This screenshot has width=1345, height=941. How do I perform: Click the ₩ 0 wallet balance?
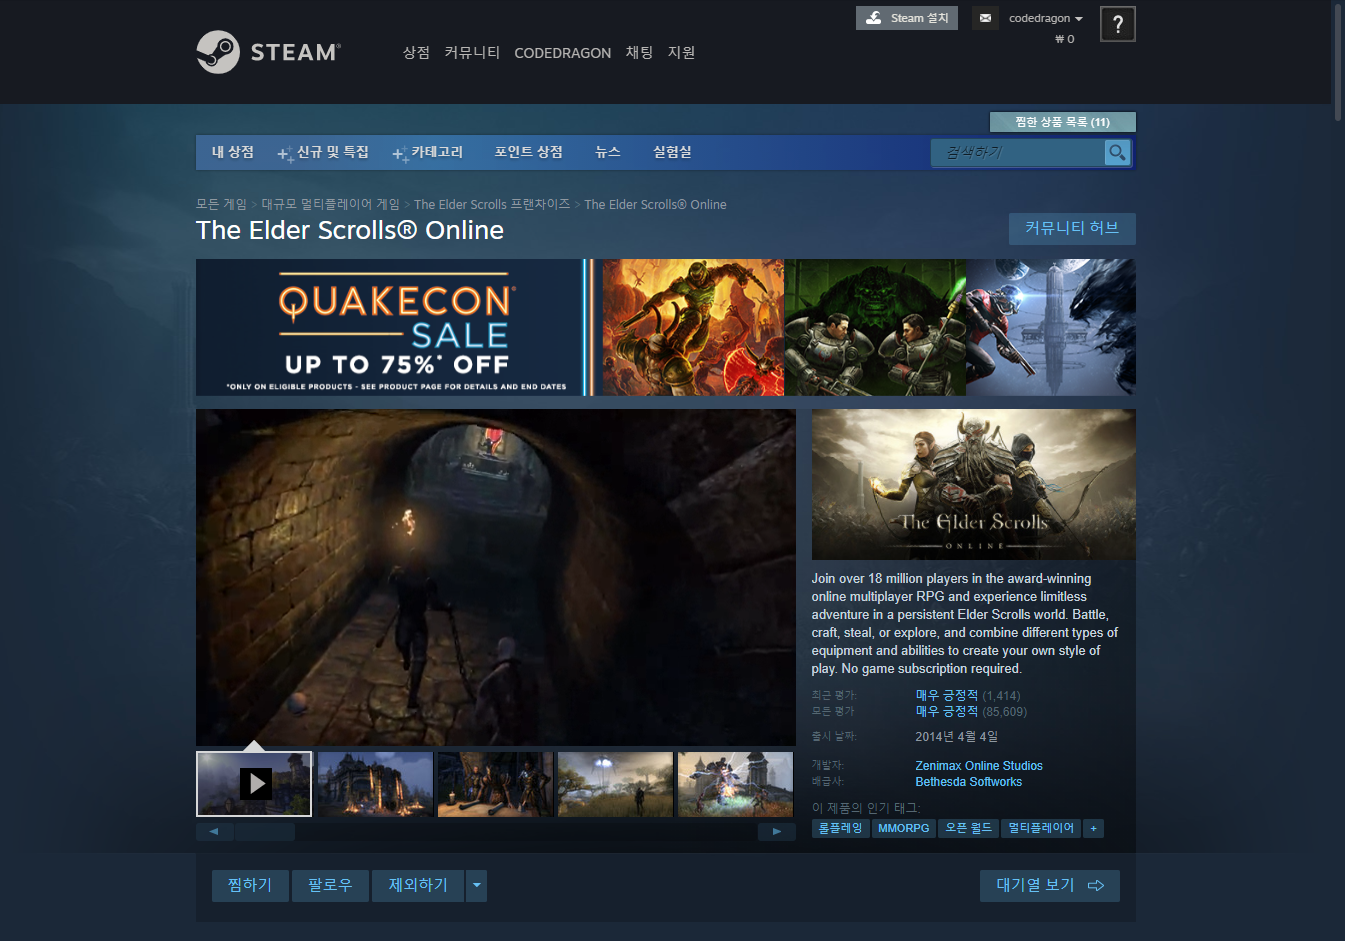click(1065, 39)
